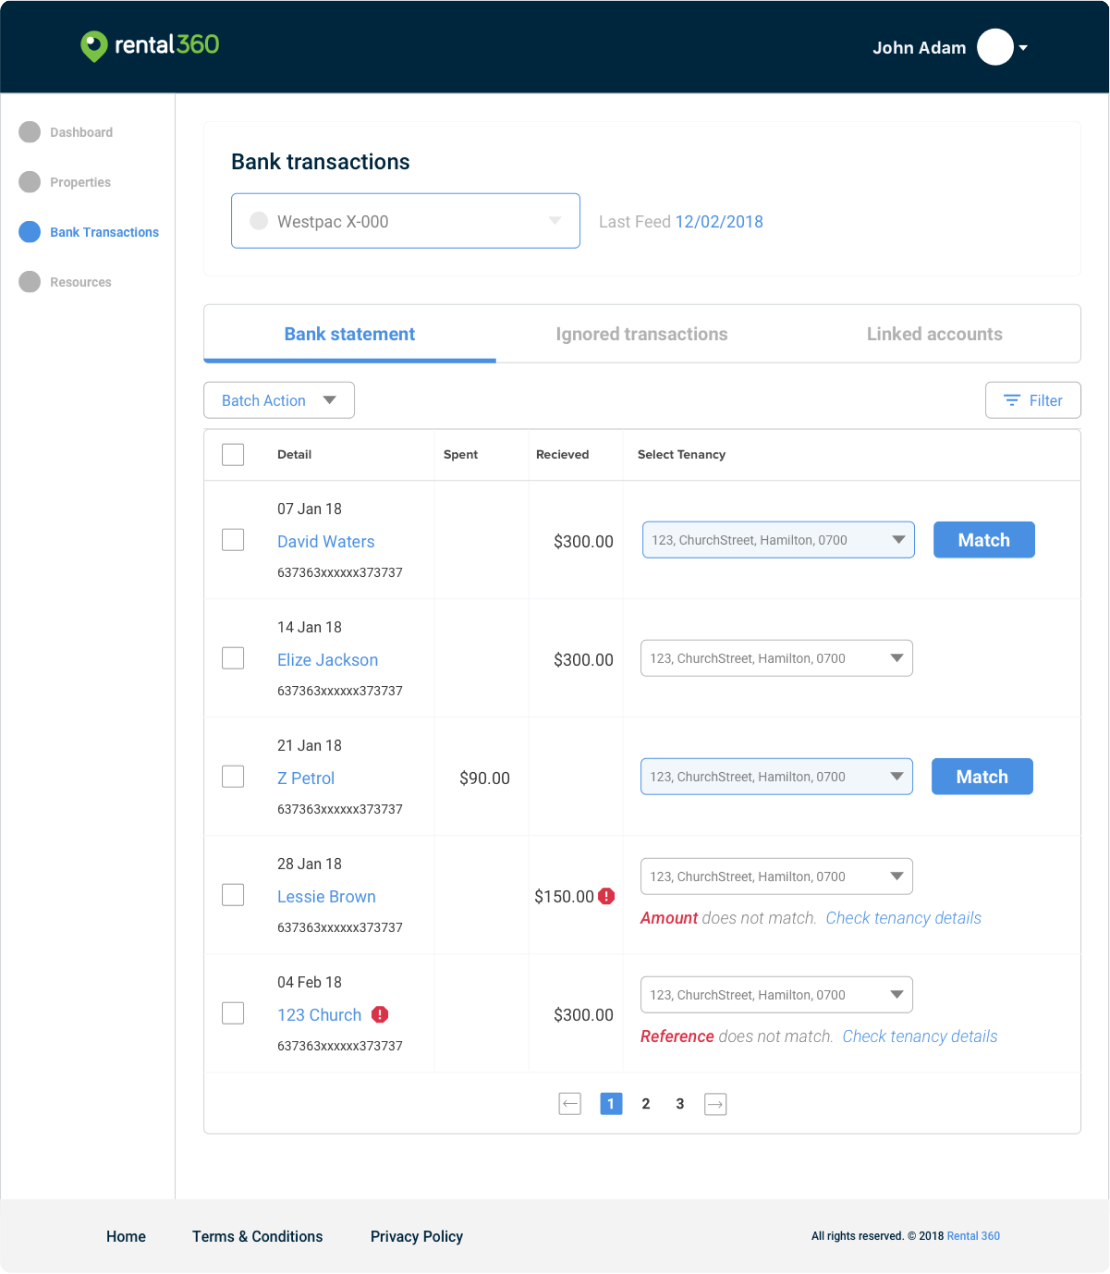Click the red alert icon beside 123 Church

pyautogui.click(x=380, y=1014)
